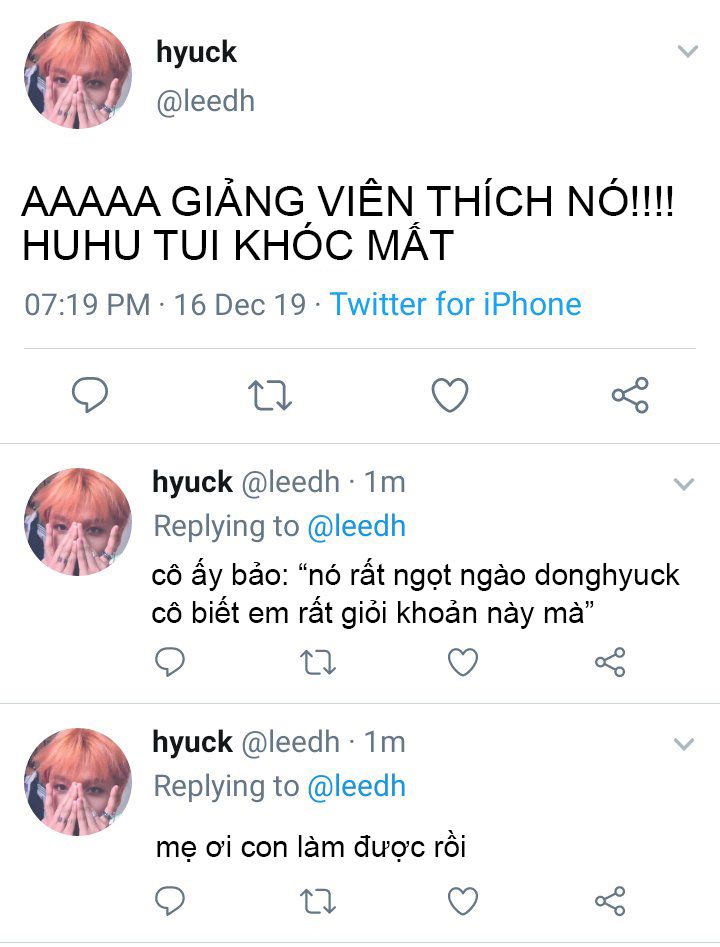Image resolution: width=720 pixels, height=947 pixels.
Task: Like the 'mẹ ơi con làm được rồi' tweet
Action: click(x=463, y=901)
